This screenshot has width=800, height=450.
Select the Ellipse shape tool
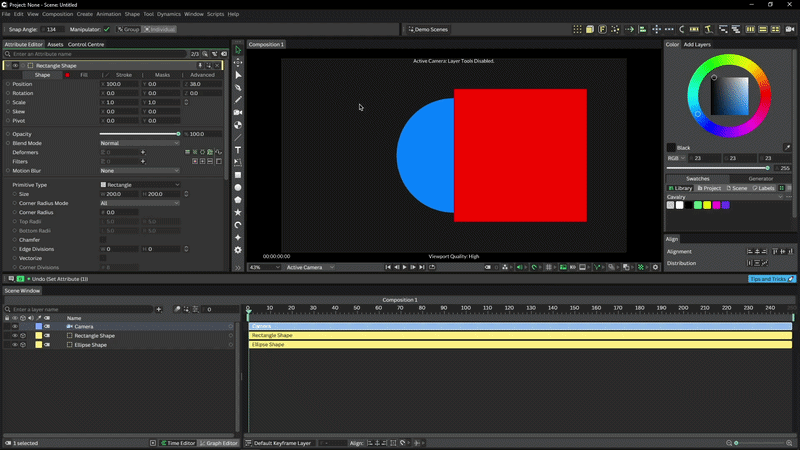tap(238, 188)
